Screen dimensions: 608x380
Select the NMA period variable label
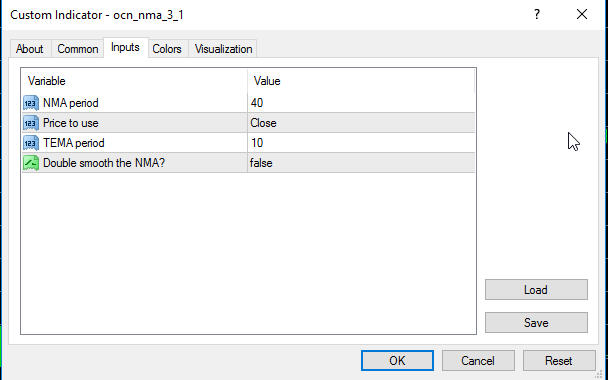coord(71,103)
